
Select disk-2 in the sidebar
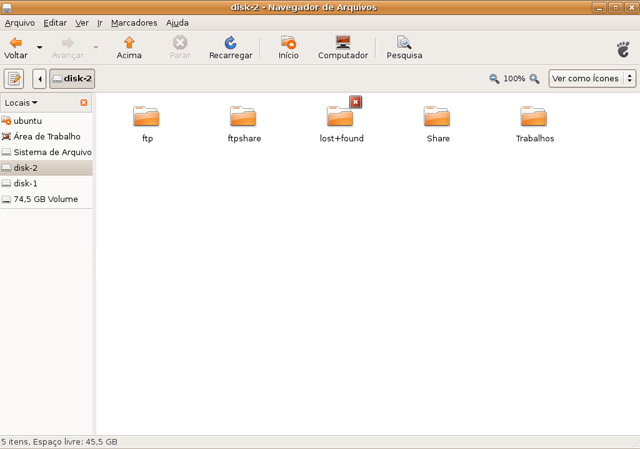coord(46,168)
